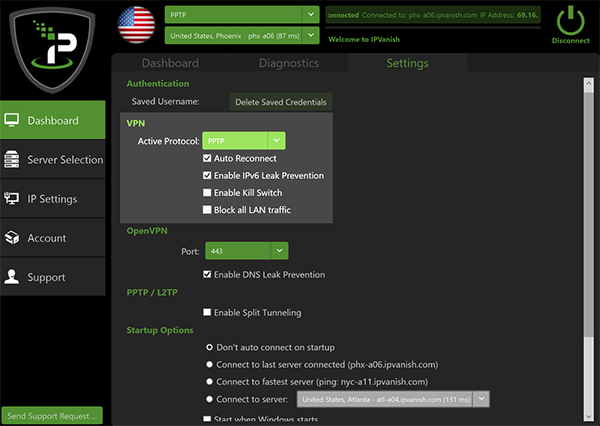Image resolution: width=600 pixels, height=426 pixels.
Task: Uncheck the Auto Reconnect checkbox
Action: coord(207,159)
